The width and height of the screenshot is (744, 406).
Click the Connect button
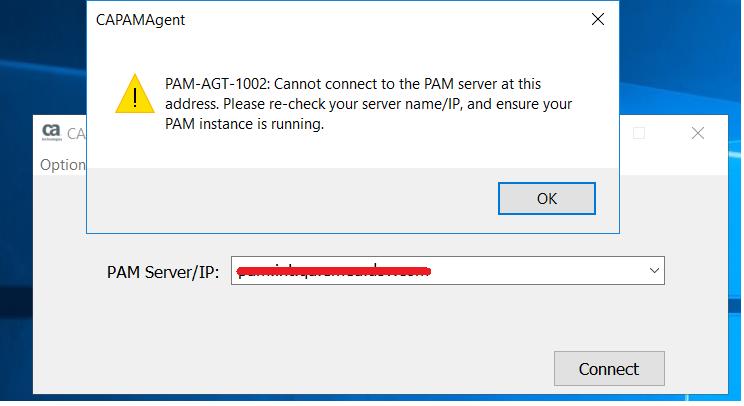(609, 369)
